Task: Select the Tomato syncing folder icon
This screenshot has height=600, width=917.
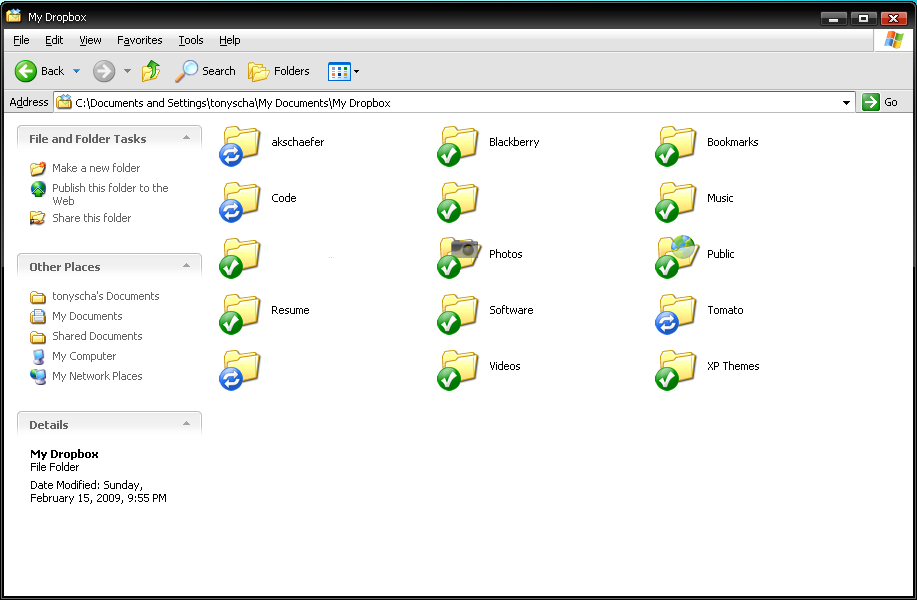Action: point(677,311)
